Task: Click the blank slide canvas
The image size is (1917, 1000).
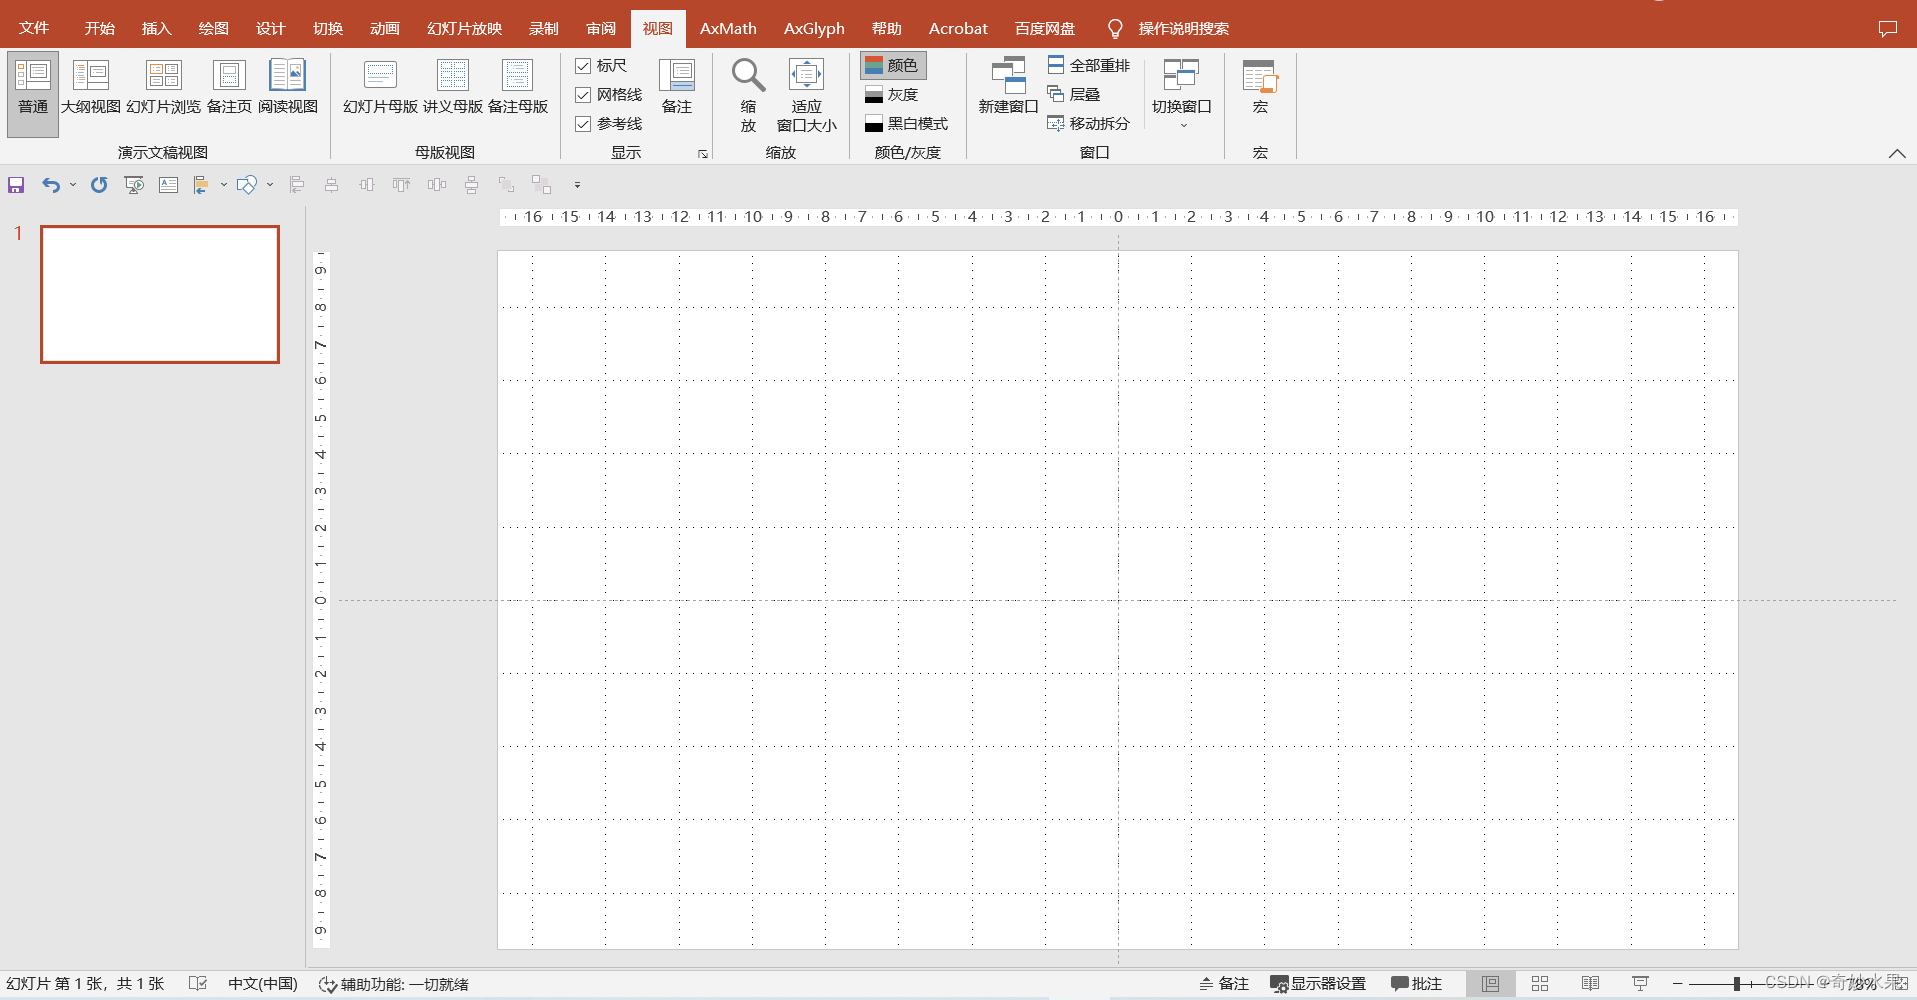Action: [1118, 600]
